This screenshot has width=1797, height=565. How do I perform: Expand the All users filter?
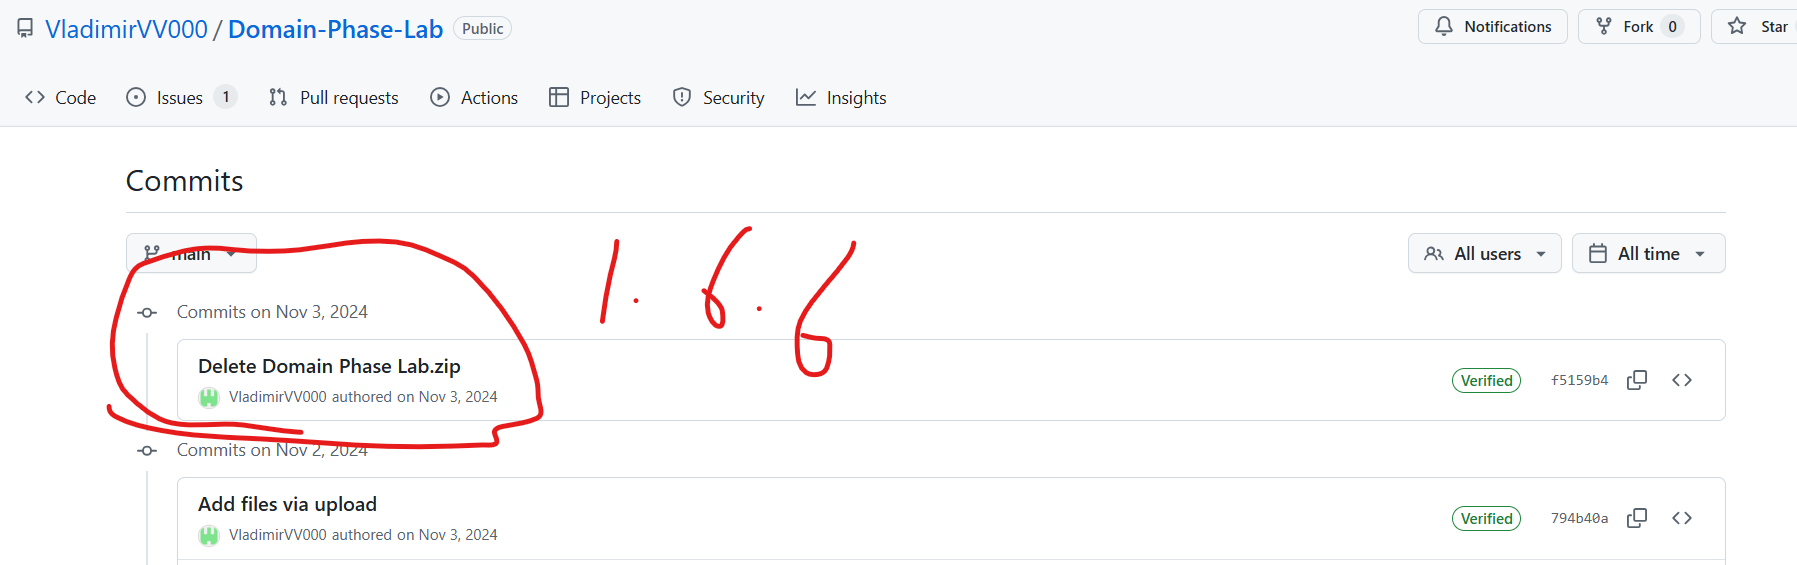[x=1484, y=253]
